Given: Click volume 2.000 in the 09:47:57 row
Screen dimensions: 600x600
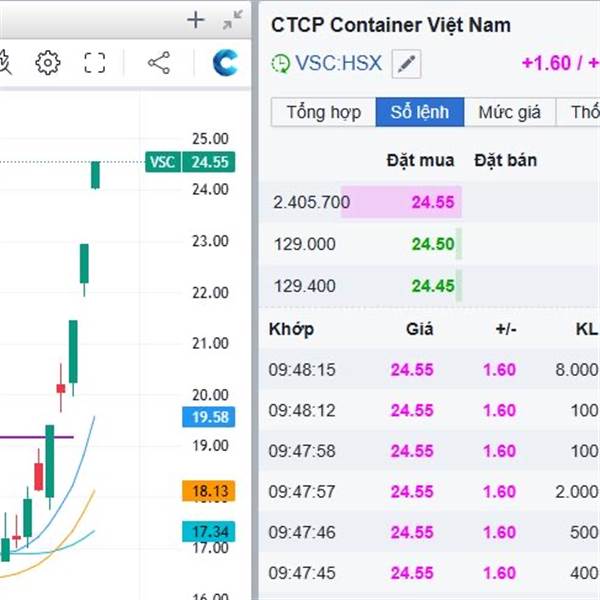Looking at the screenshot, I should tap(577, 491).
